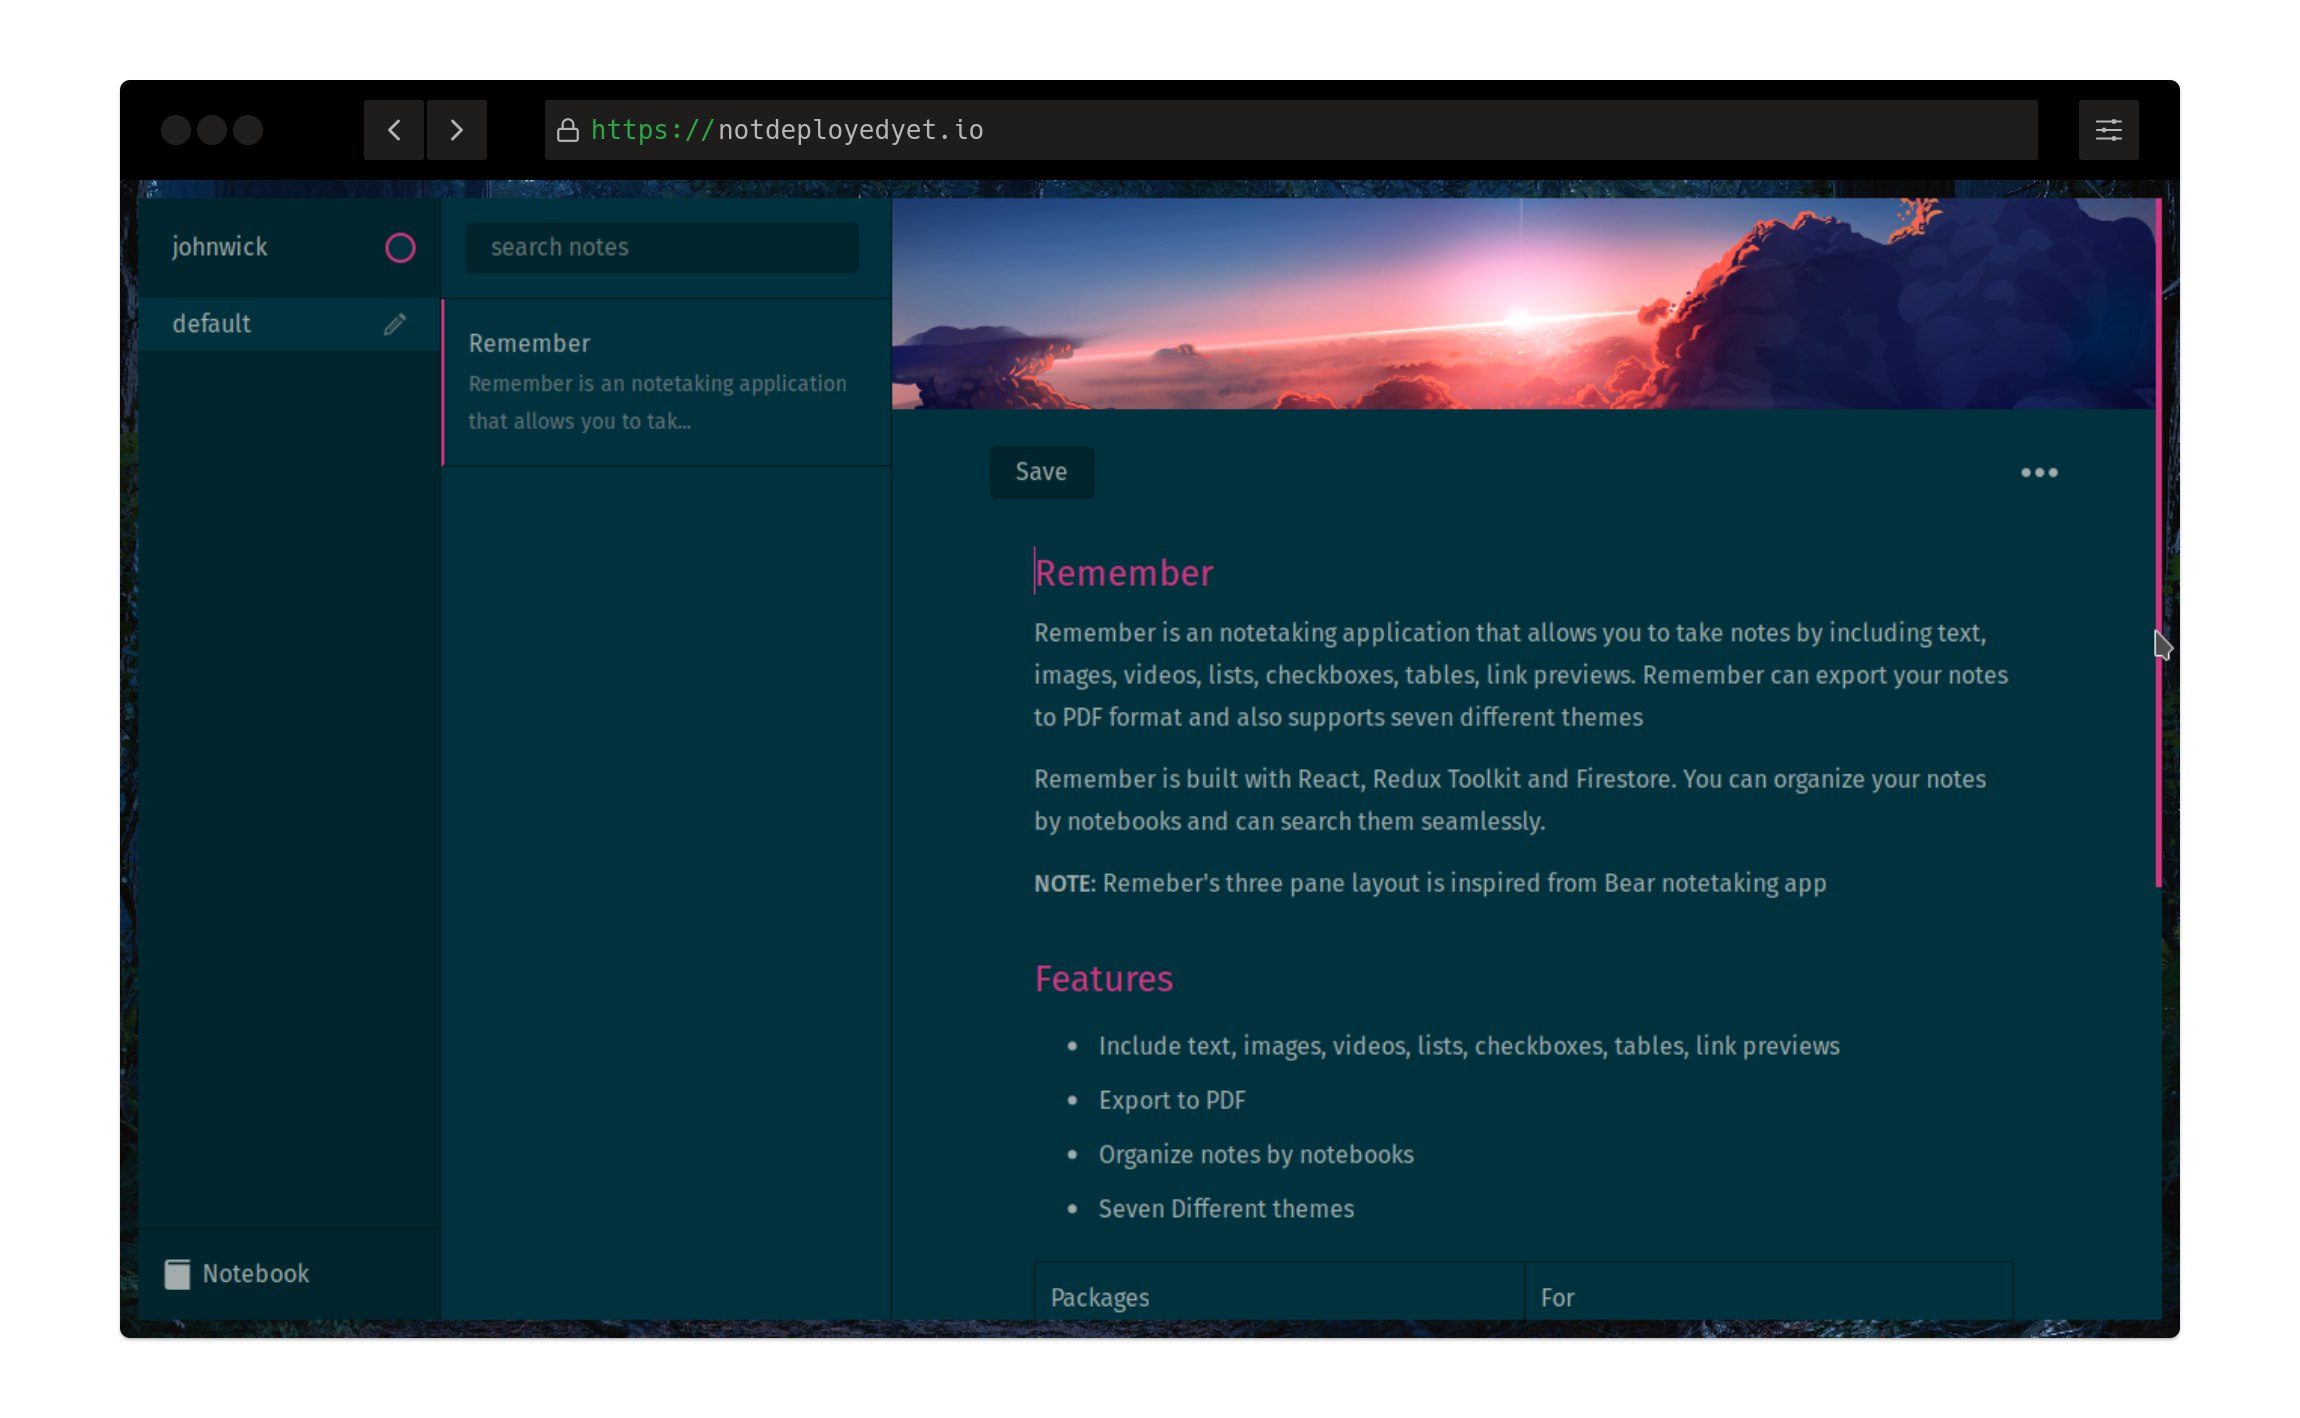The image size is (2300, 1418).
Task: Click the johnwick username
Action: [220, 247]
